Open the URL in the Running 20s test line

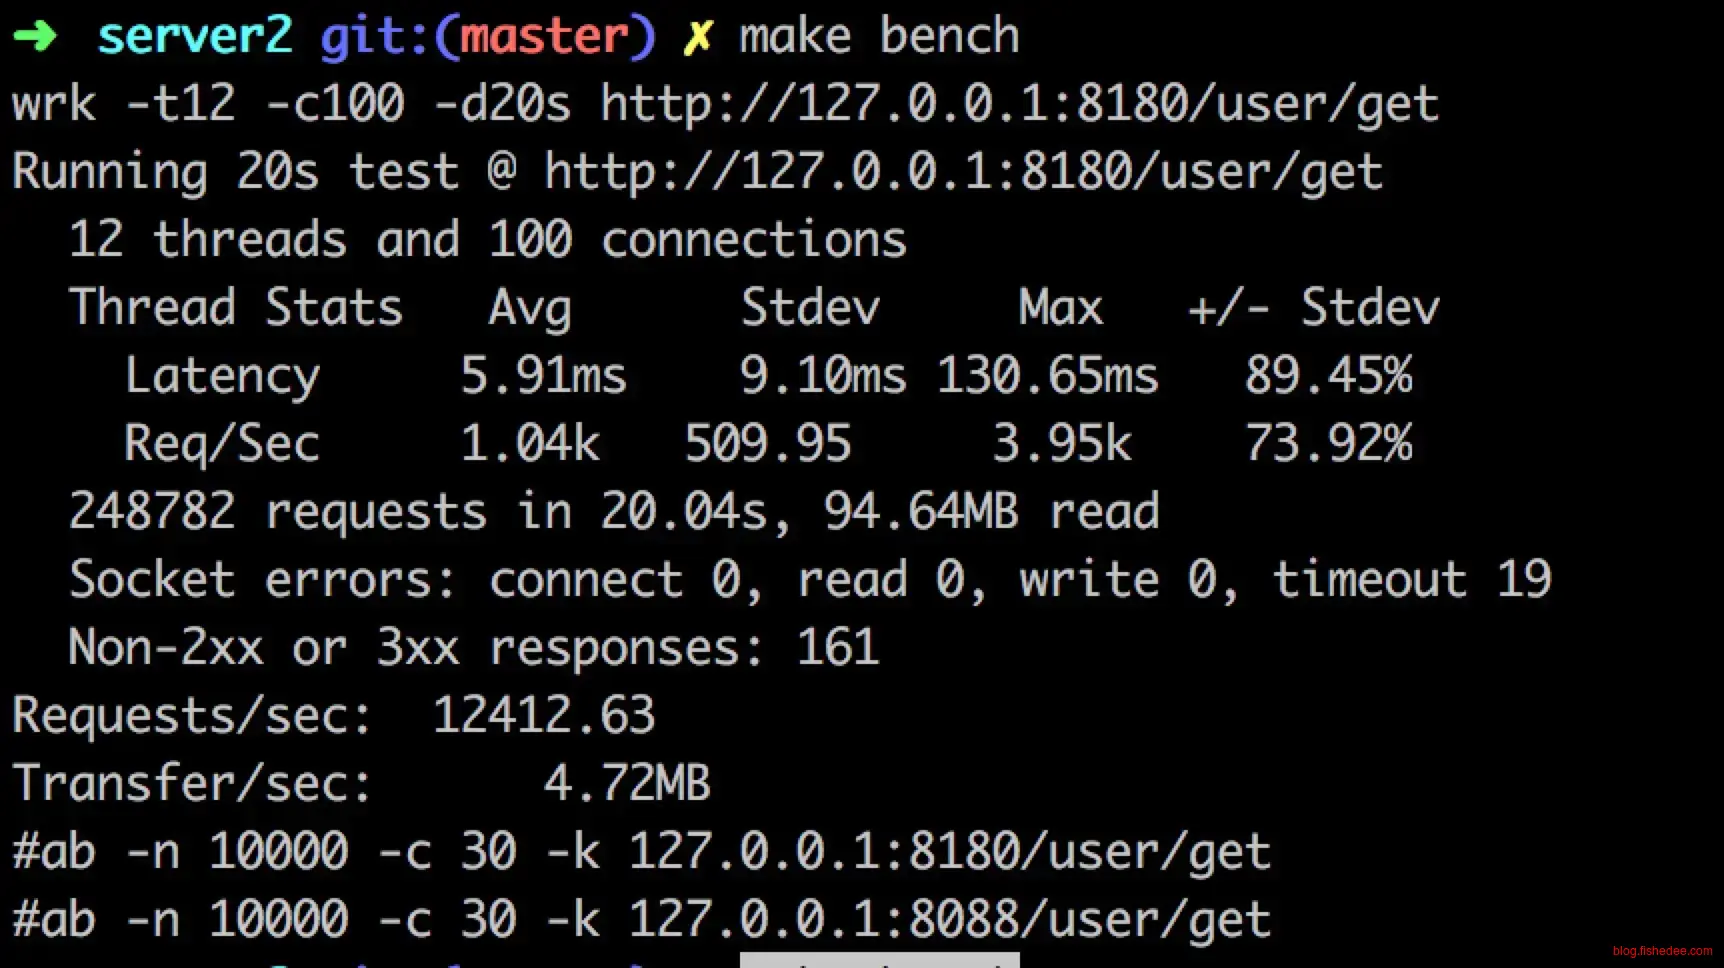pyautogui.click(x=962, y=172)
